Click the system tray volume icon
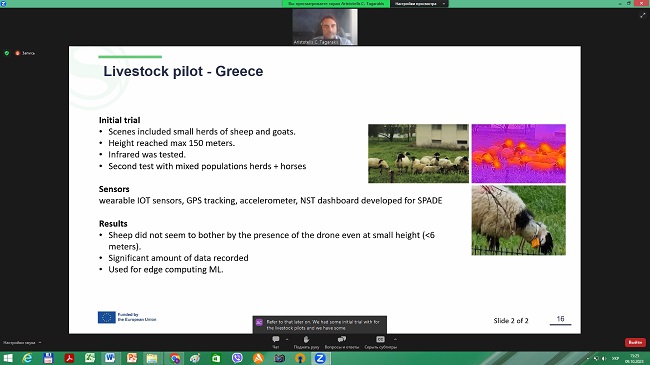650x365 pixels. coord(604,358)
